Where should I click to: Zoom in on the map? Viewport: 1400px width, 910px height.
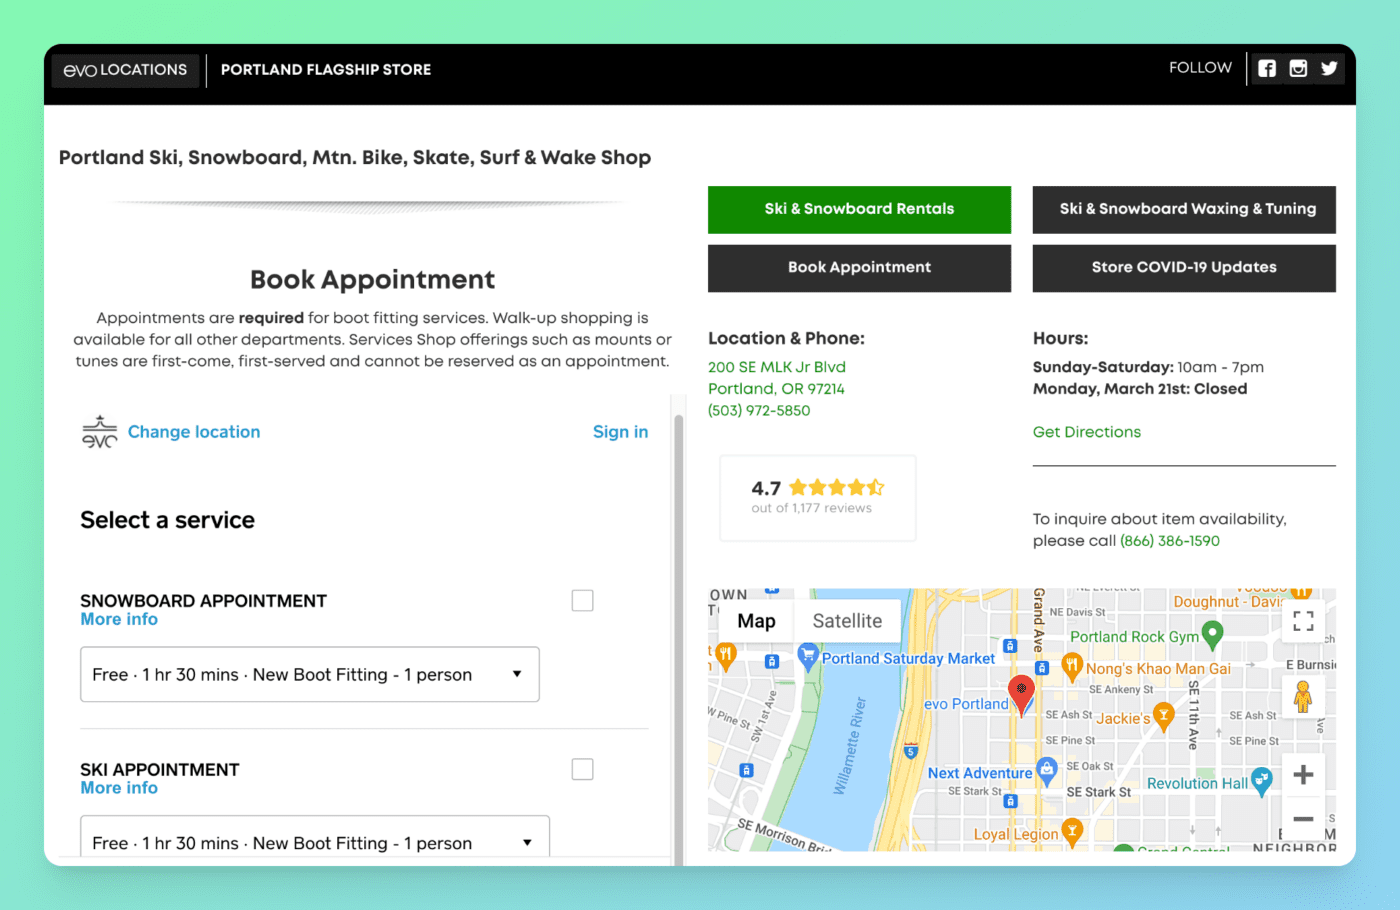pos(1303,774)
